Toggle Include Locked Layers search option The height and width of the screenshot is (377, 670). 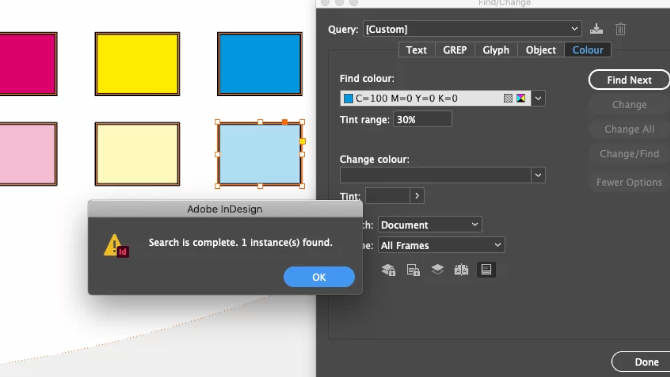[x=388, y=270]
